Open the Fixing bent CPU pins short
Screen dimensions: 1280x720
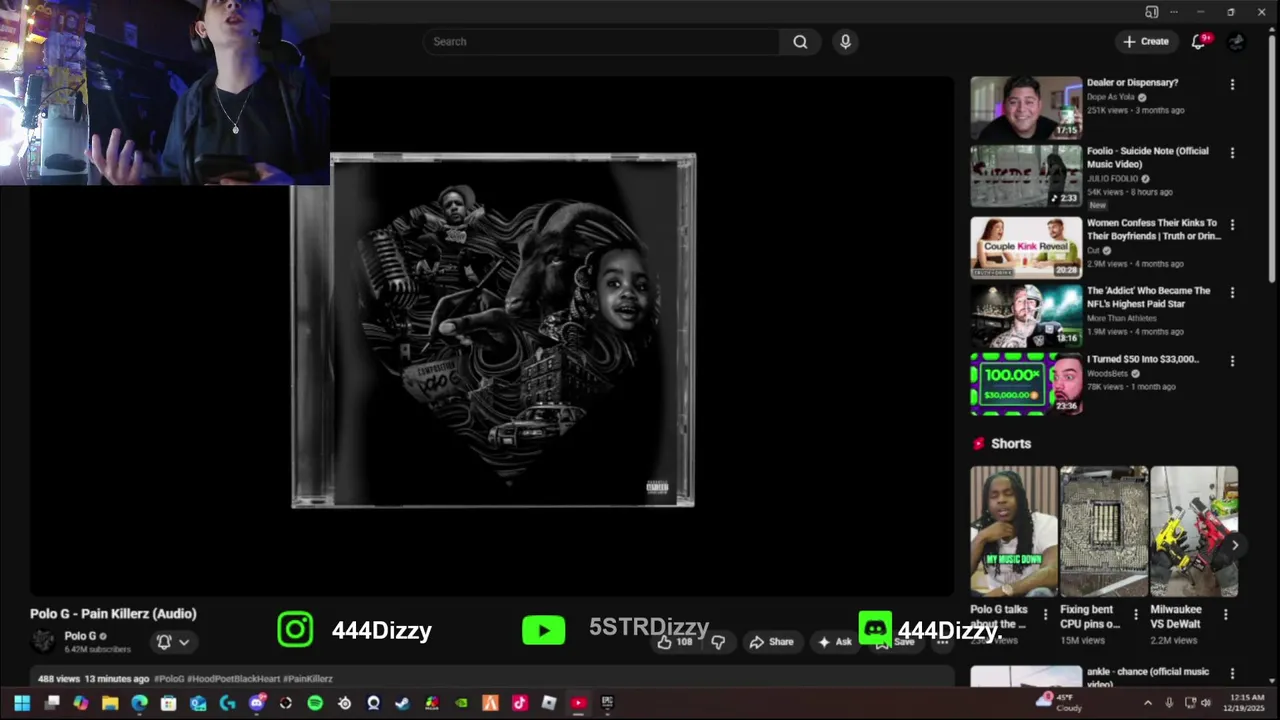[x=1104, y=531]
